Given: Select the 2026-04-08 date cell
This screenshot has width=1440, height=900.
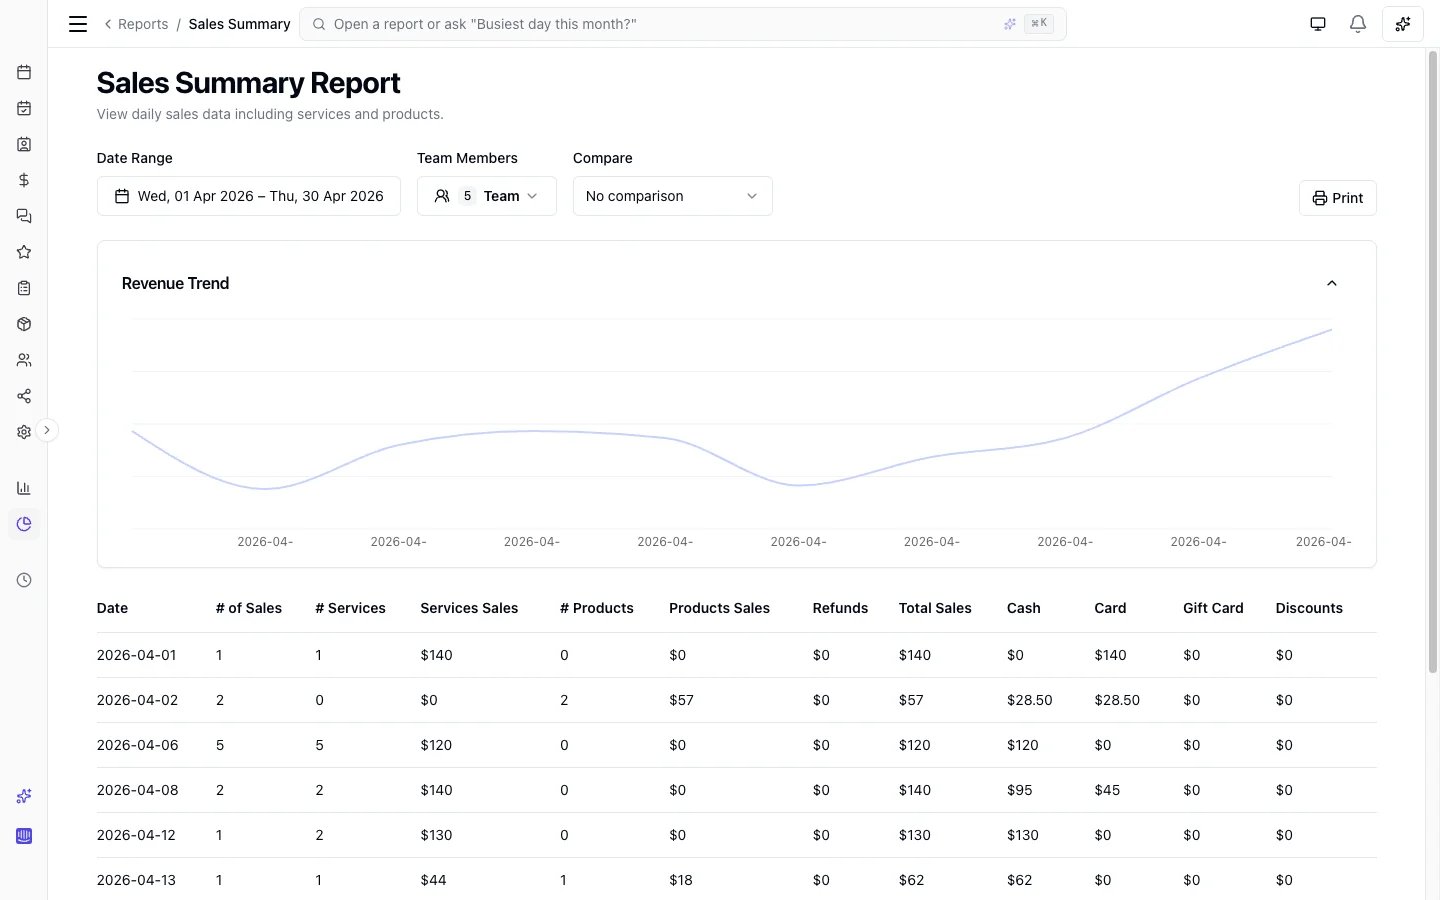Looking at the screenshot, I should [x=138, y=790].
